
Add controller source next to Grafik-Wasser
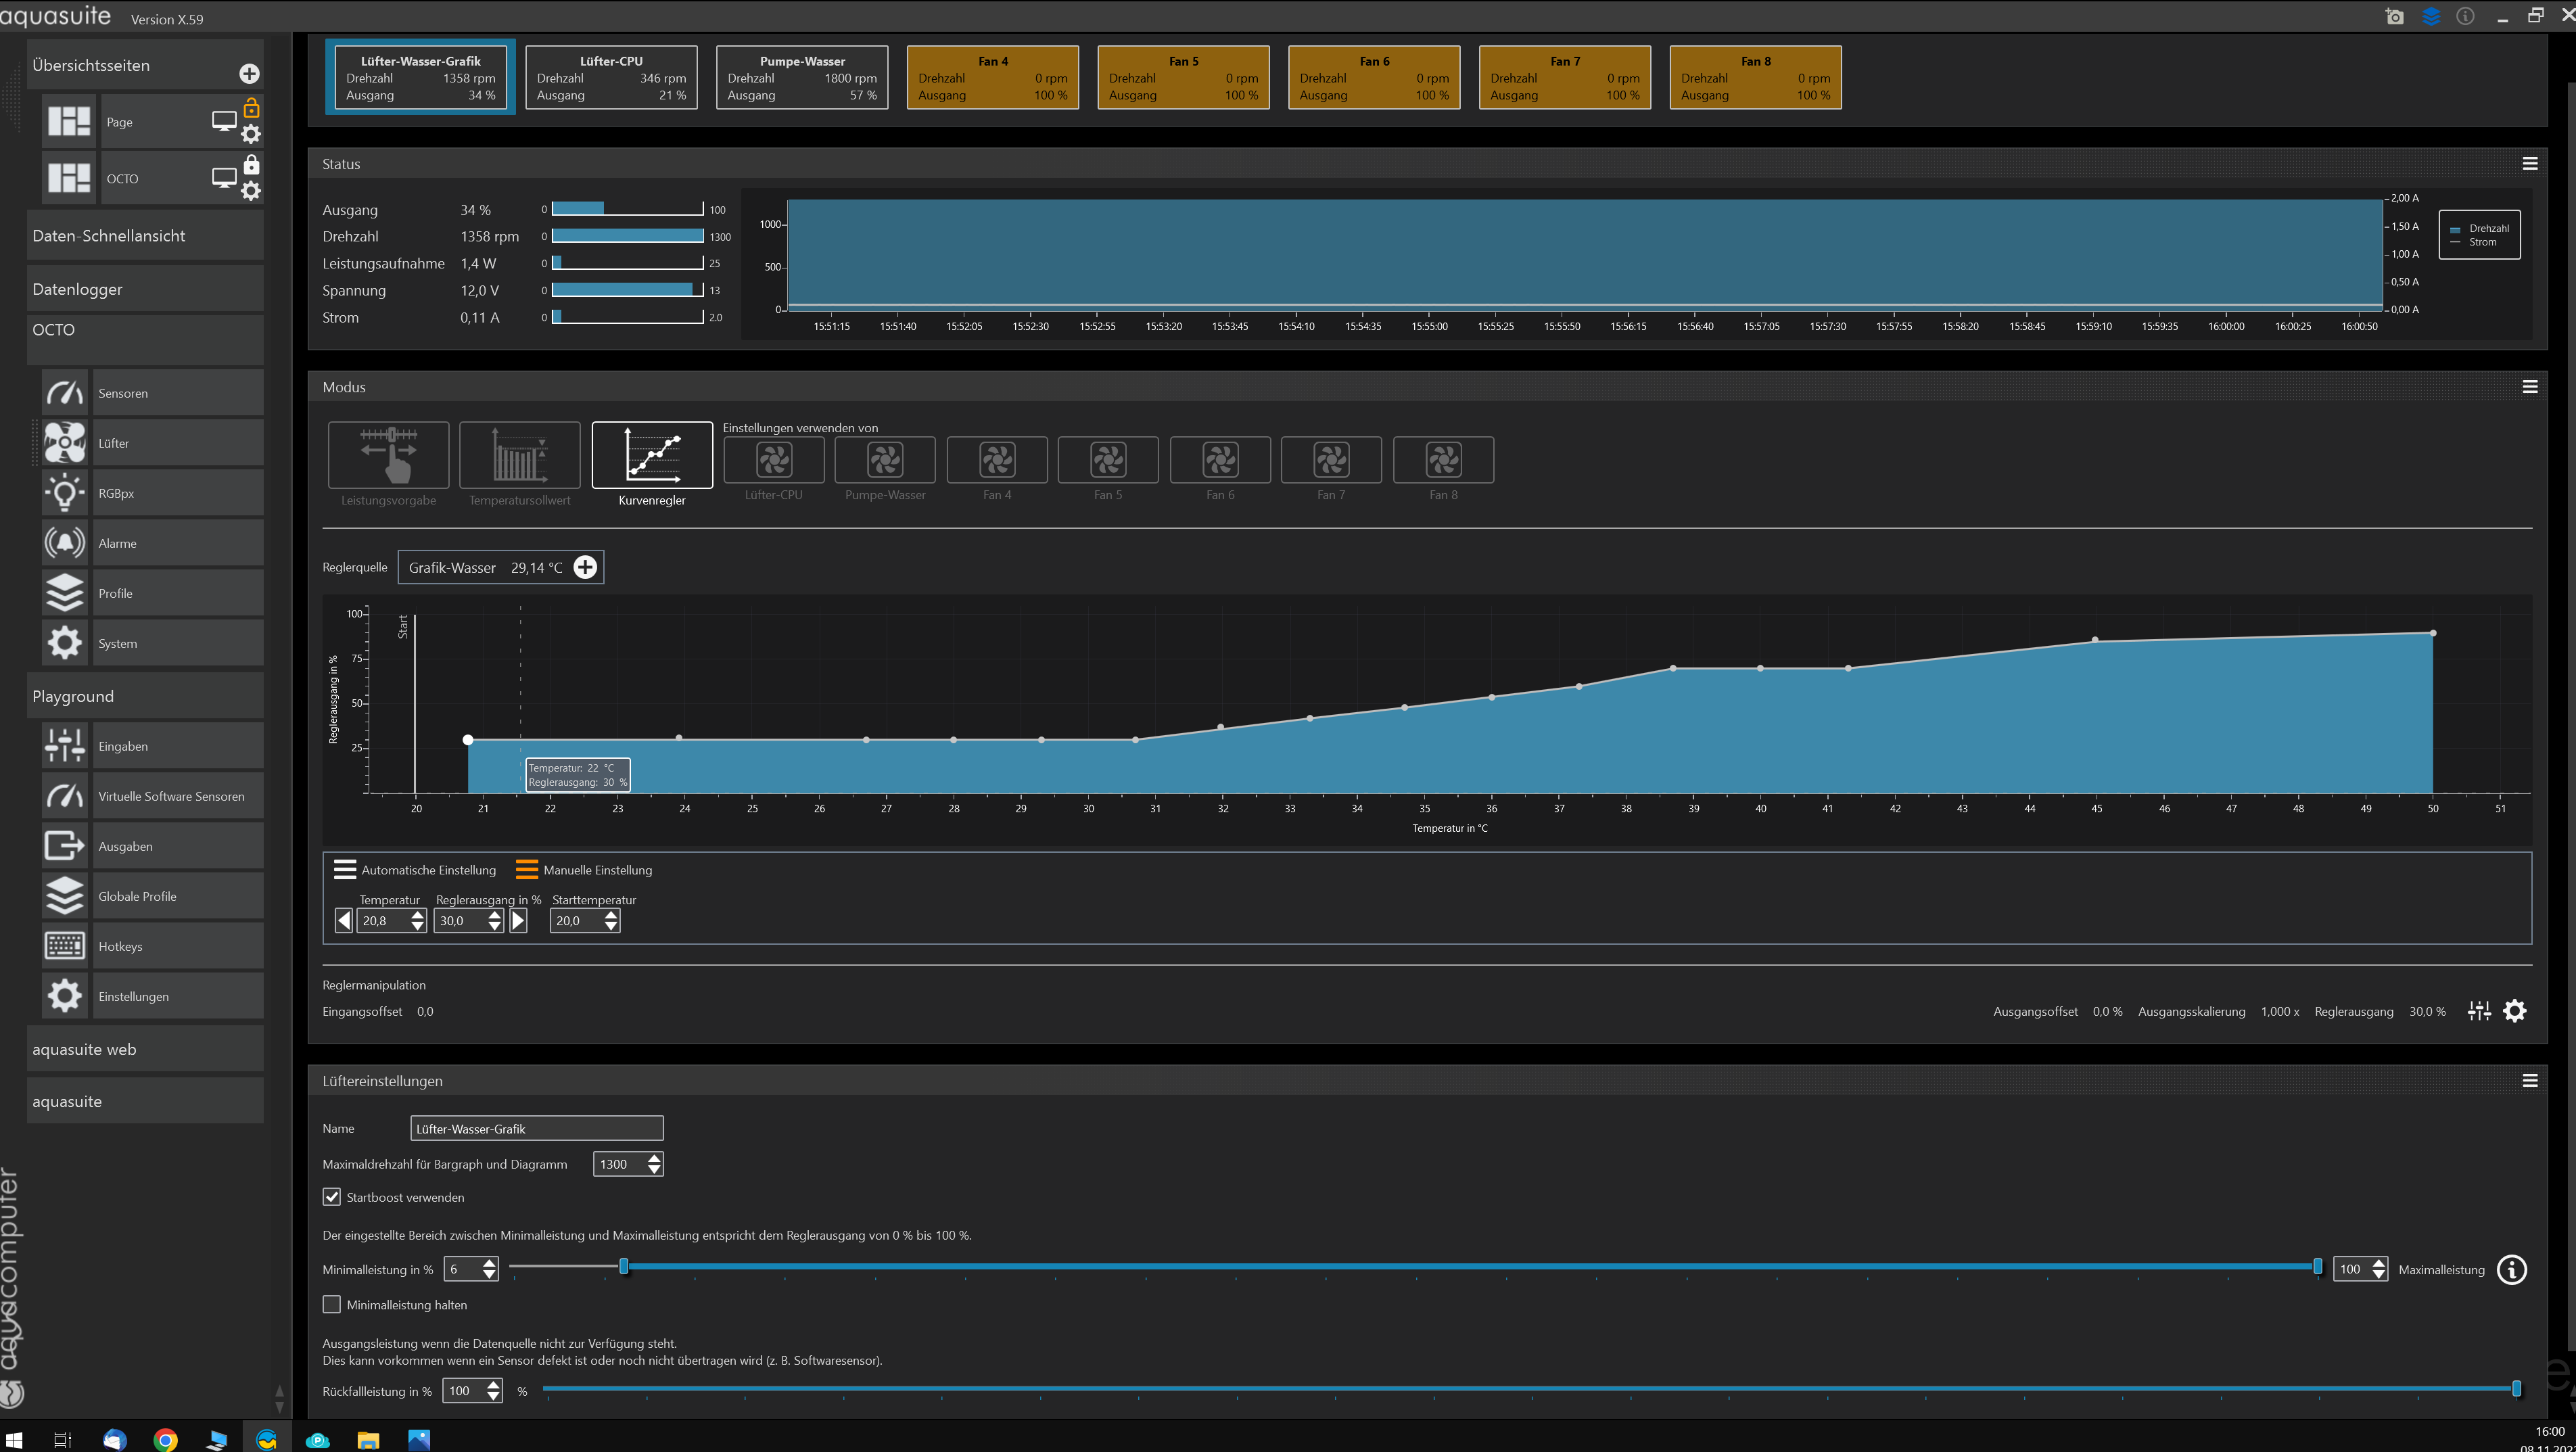(x=585, y=567)
